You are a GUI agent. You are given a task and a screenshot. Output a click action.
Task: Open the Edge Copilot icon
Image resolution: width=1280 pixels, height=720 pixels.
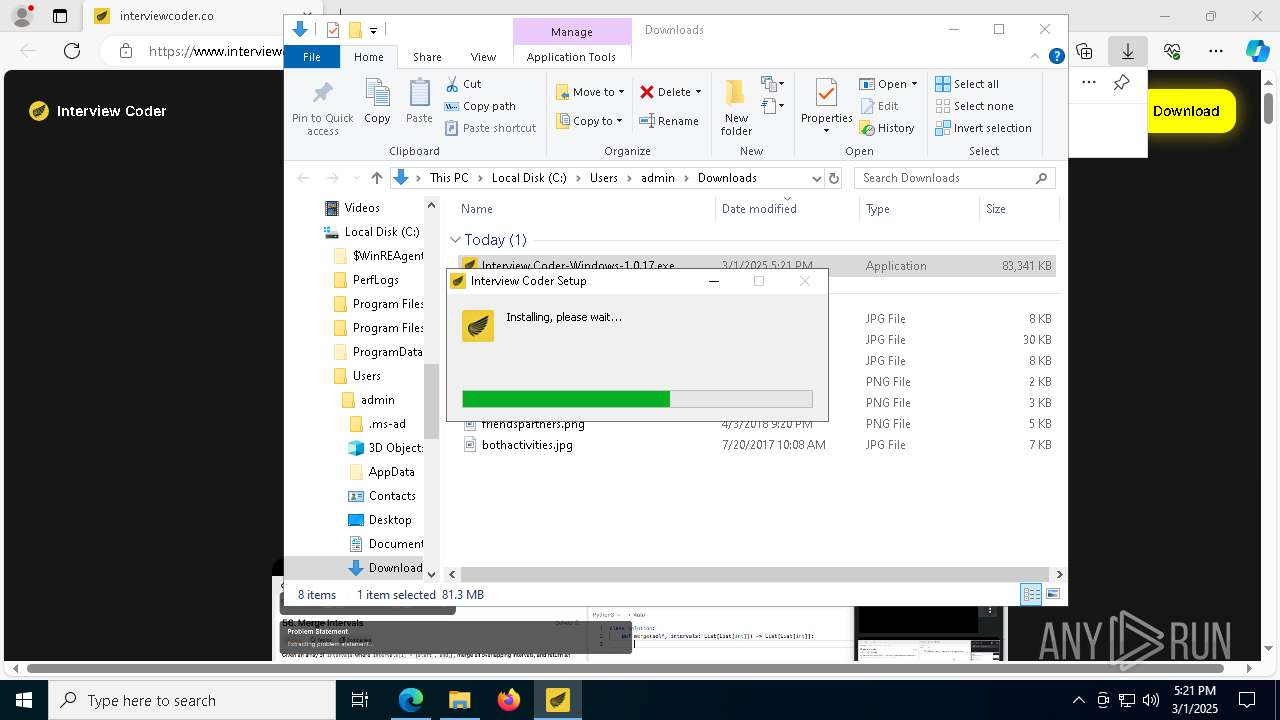tap(1257, 51)
